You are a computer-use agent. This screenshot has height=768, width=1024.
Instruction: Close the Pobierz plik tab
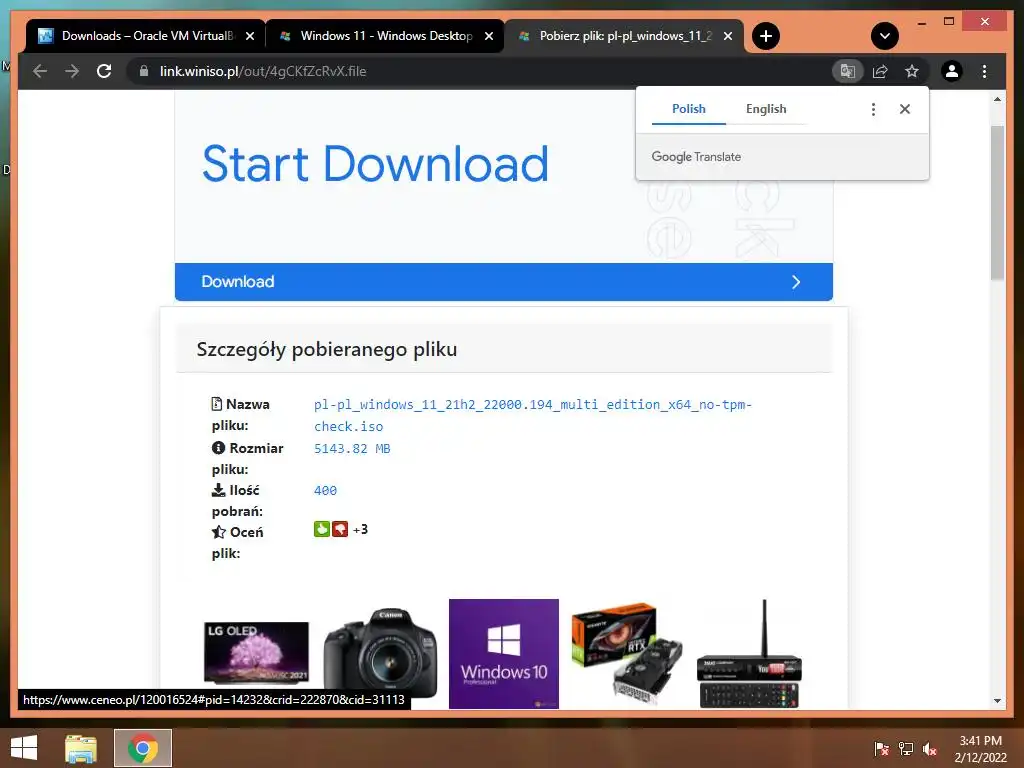pos(728,36)
